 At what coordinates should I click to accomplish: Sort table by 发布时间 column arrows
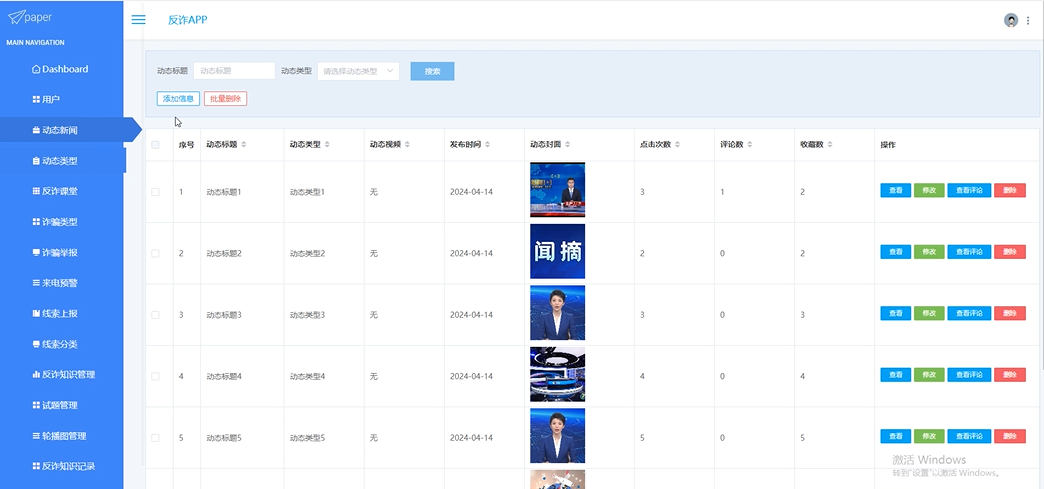tap(487, 145)
